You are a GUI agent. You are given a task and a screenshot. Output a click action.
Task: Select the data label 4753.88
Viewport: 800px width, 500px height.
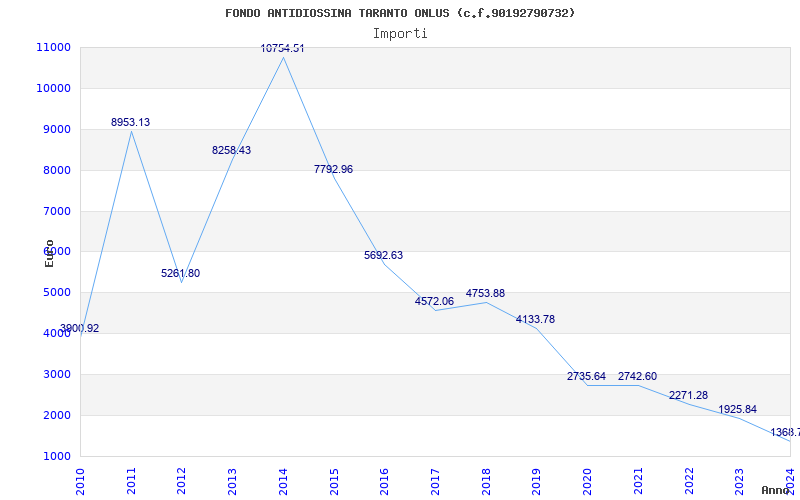tap(485, 293)
